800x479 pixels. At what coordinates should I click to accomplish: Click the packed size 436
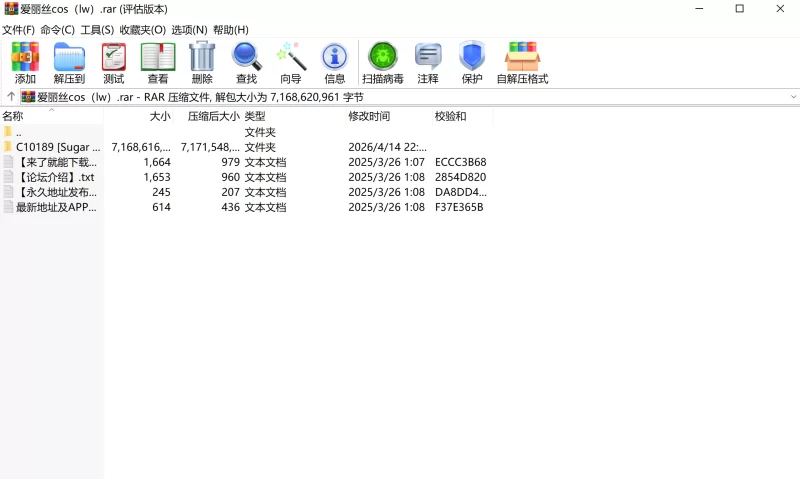click(231, 207)
